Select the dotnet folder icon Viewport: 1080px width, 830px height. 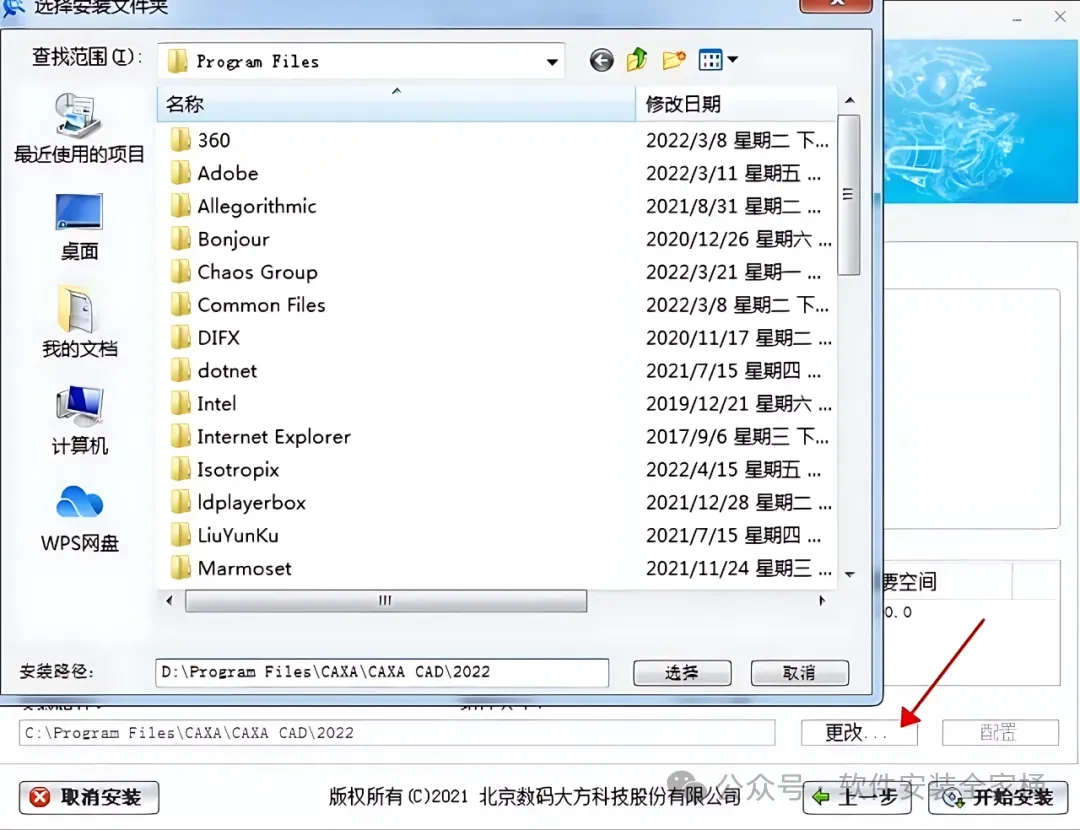(180, 371)
